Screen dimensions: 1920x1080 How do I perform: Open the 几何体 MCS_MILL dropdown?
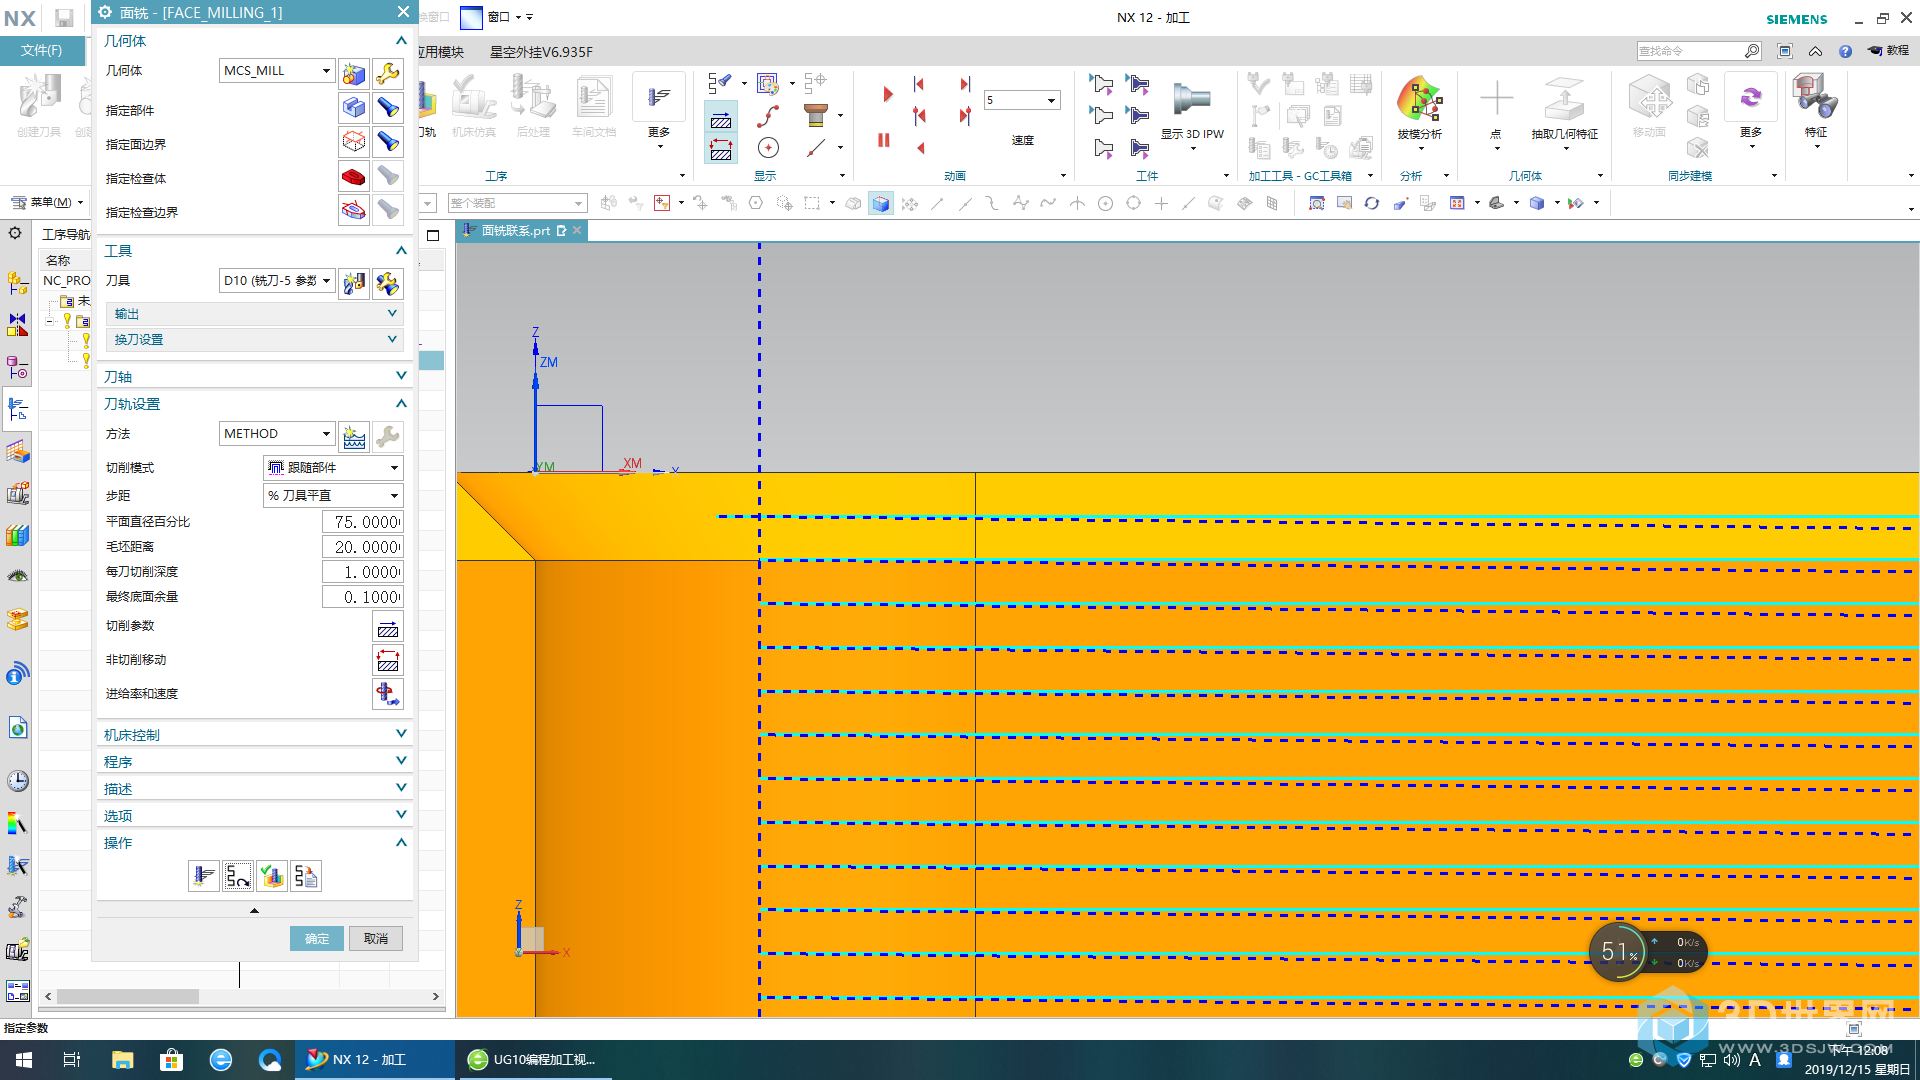click(277, 71)
